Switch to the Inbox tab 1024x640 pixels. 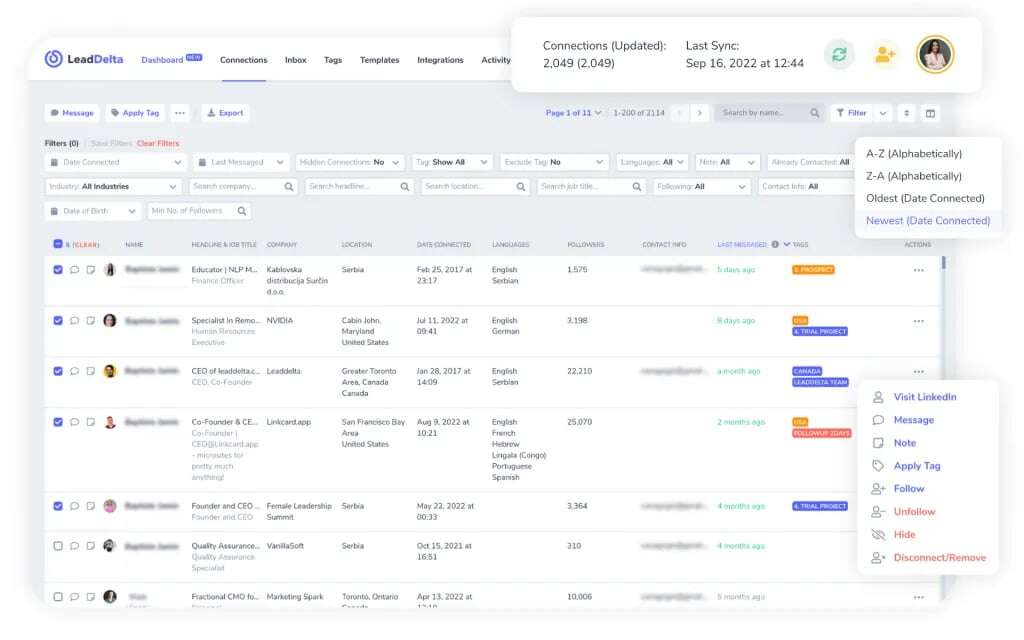295,60
